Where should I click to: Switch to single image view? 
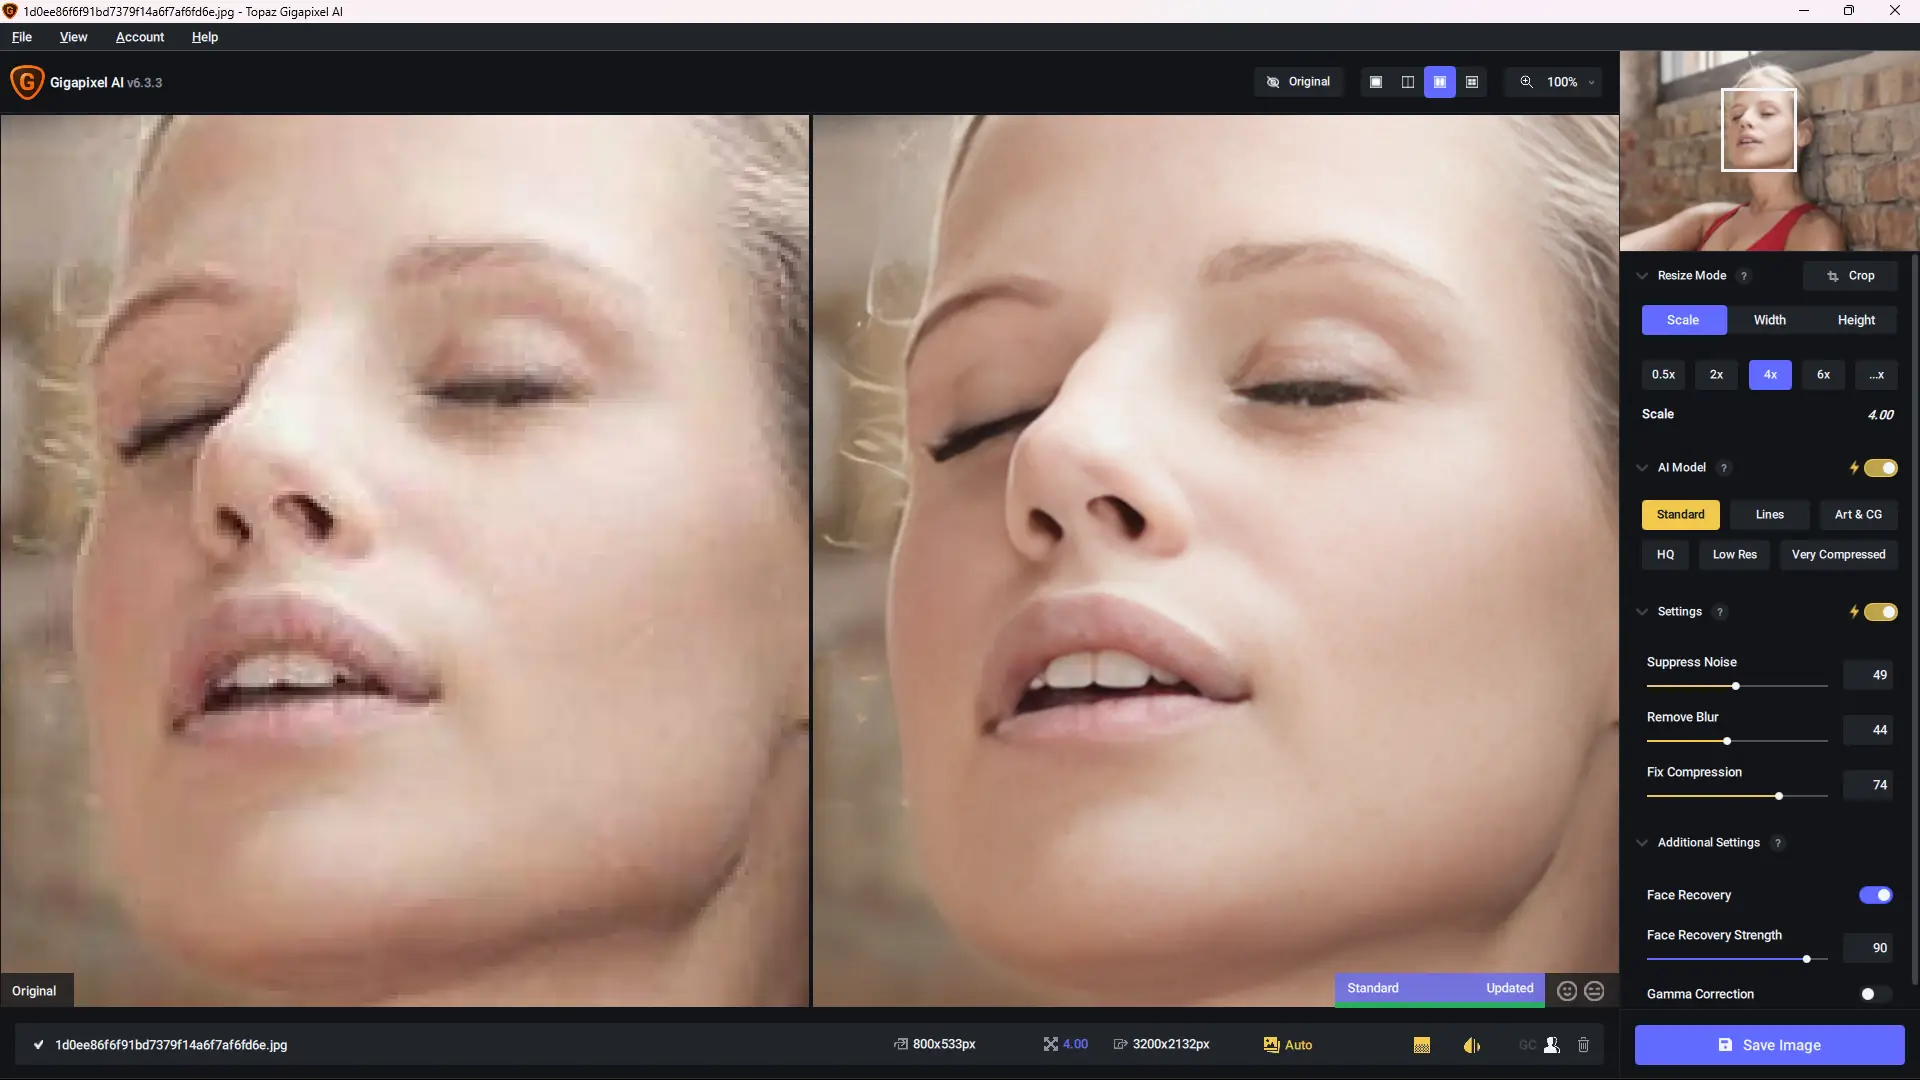point(1376,82)
